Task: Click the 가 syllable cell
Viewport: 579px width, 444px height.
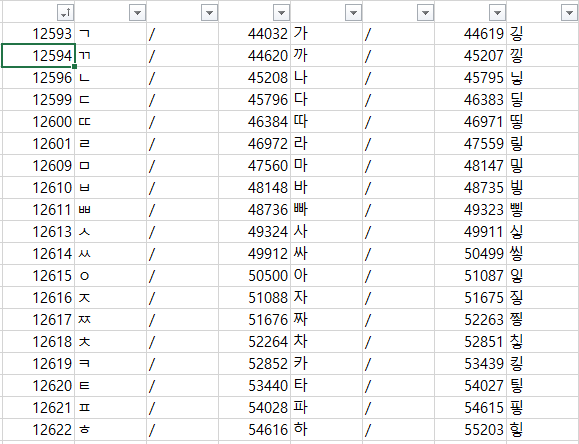Action: coord(326,34)
